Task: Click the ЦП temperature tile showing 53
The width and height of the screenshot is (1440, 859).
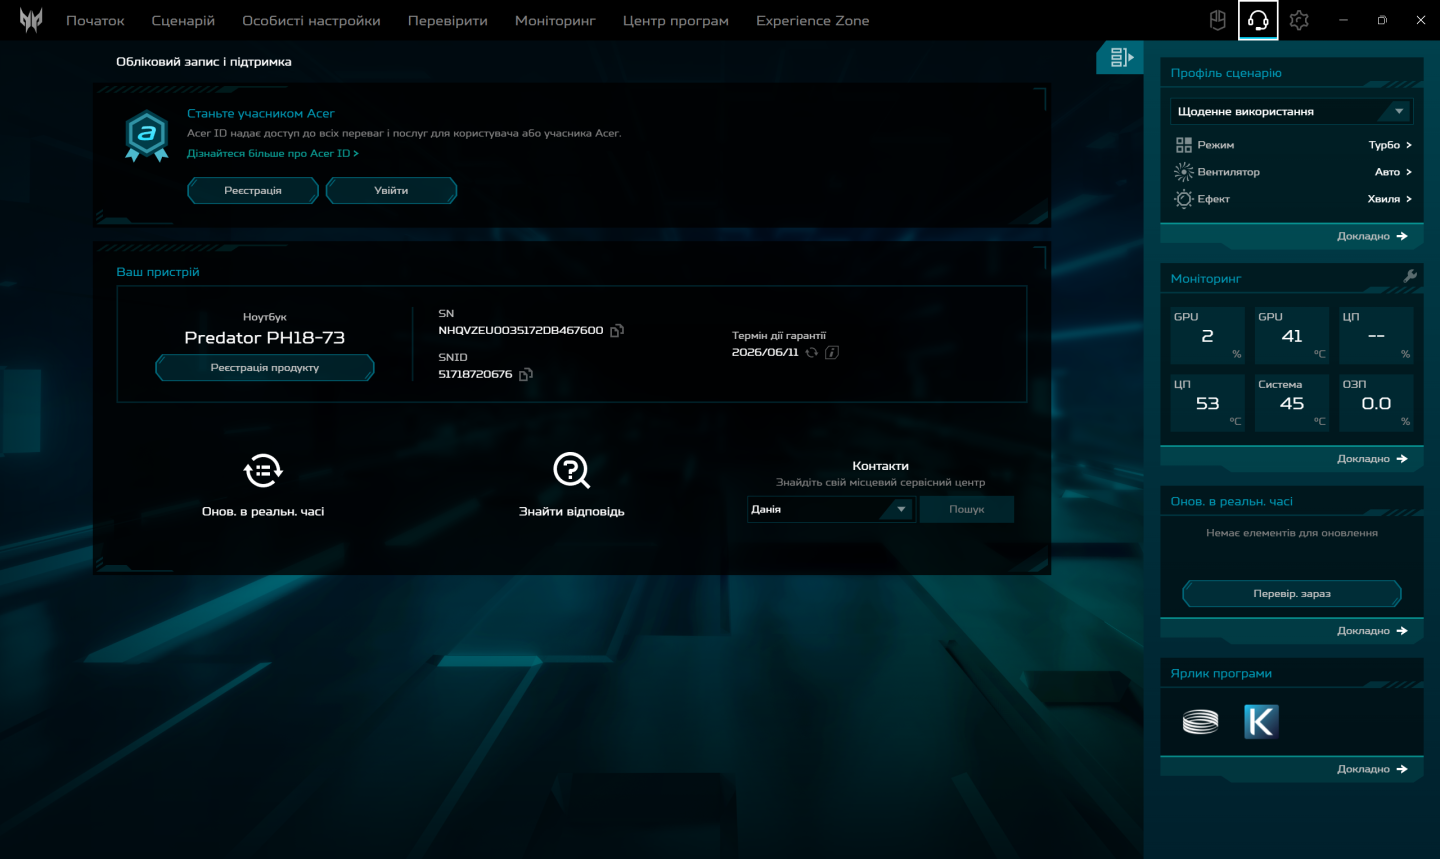Action: (1207, 402)
